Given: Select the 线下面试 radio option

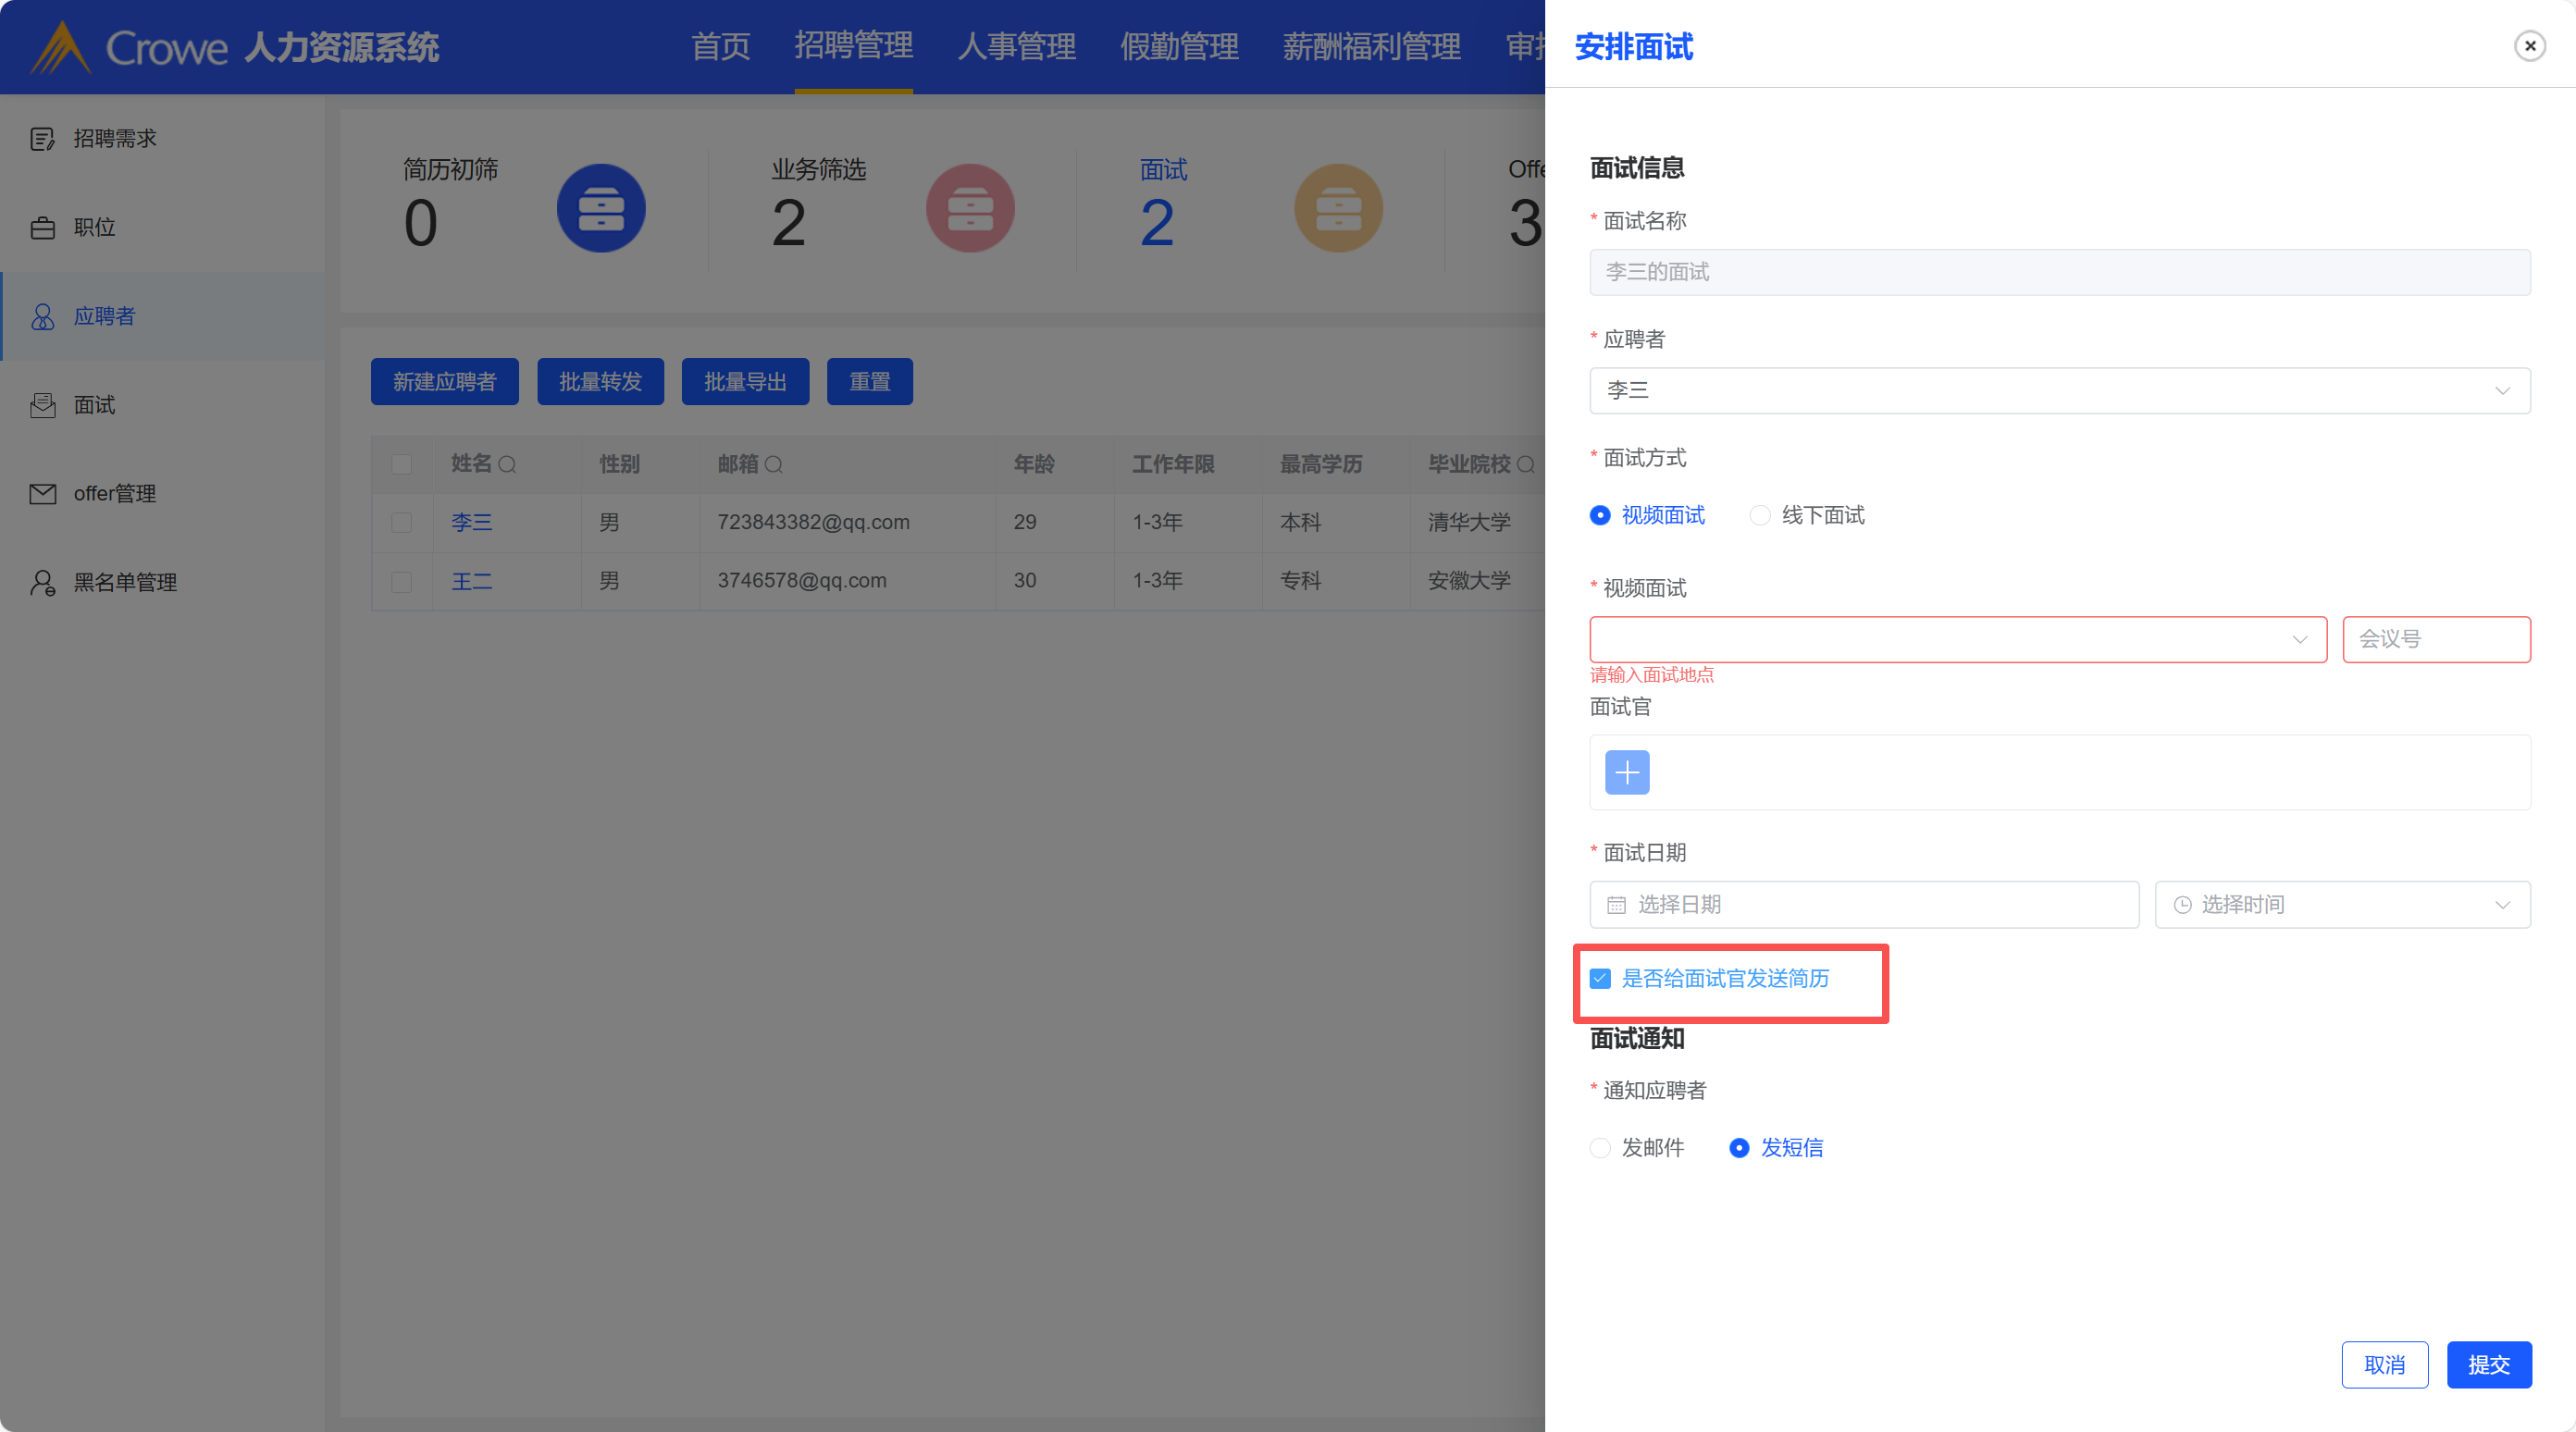Looking at the screenshot, I should coord(1760,515).
